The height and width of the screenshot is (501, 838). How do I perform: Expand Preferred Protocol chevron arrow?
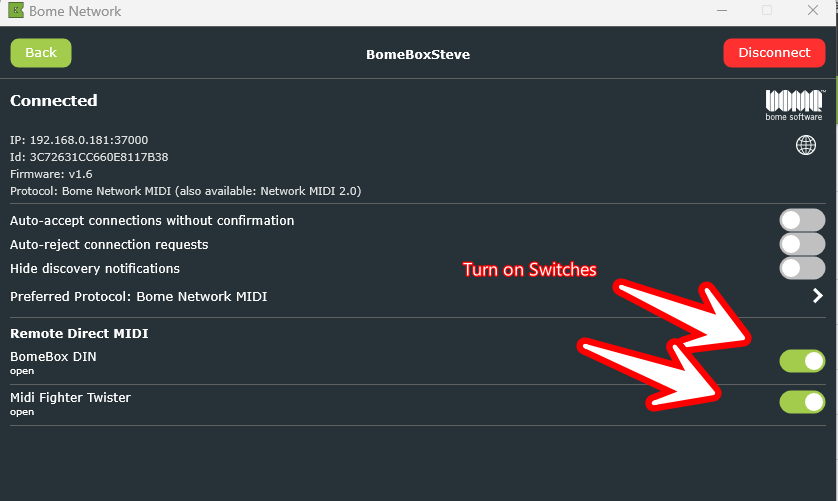817,296
